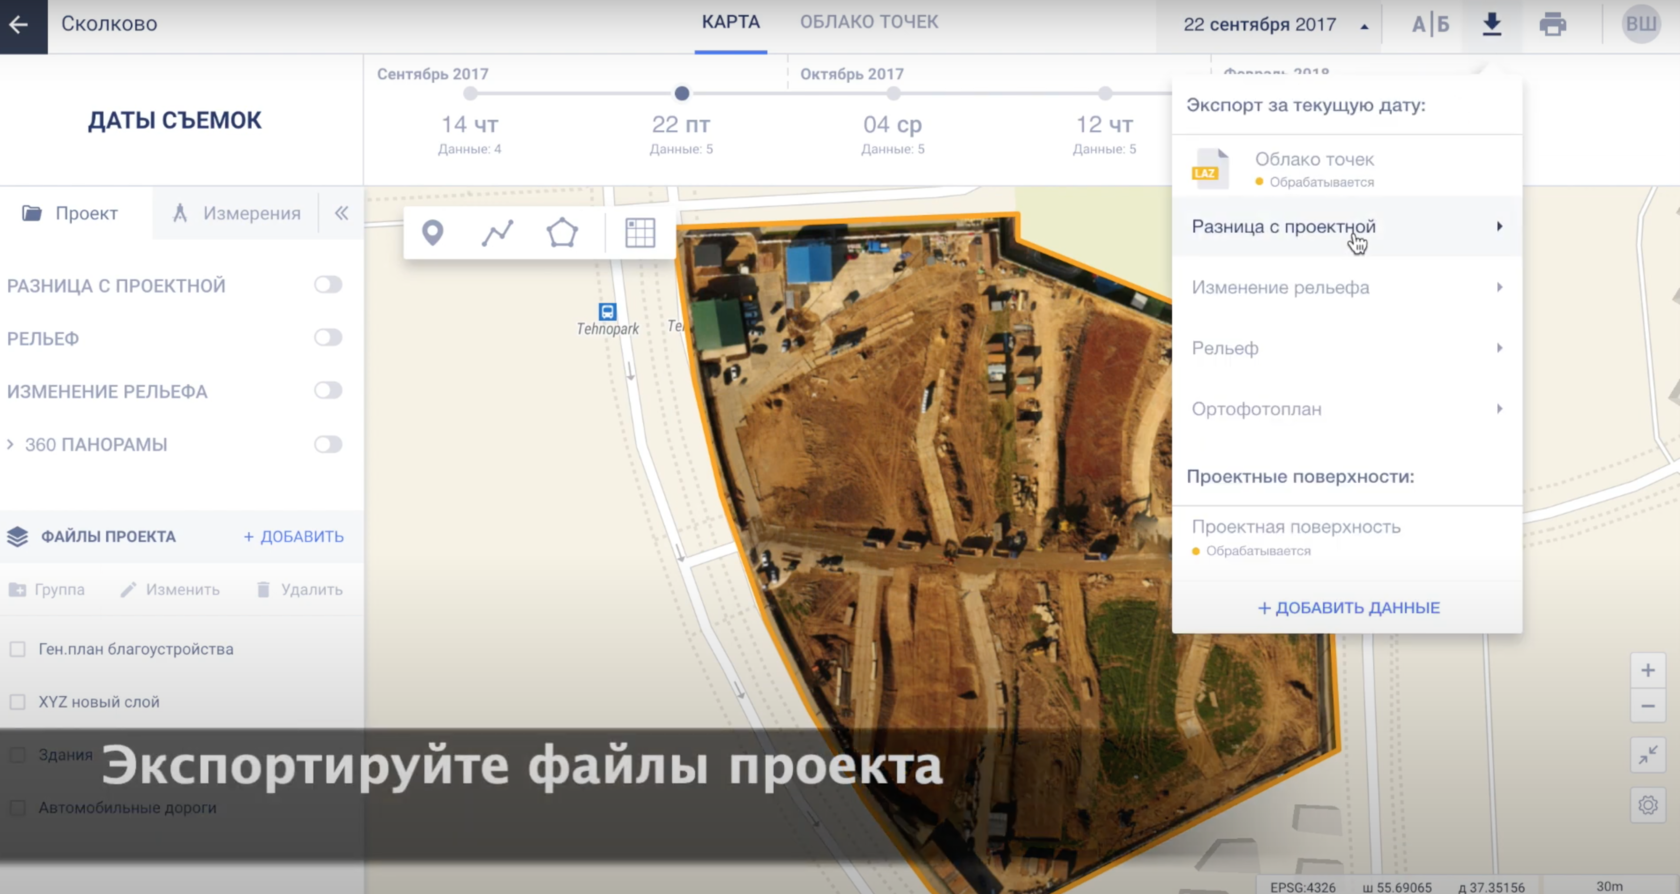Toggle РАЗНИЦА С ПРОЕКТНОЙ switch
1680x894 pixels.
tap(328, 285)
